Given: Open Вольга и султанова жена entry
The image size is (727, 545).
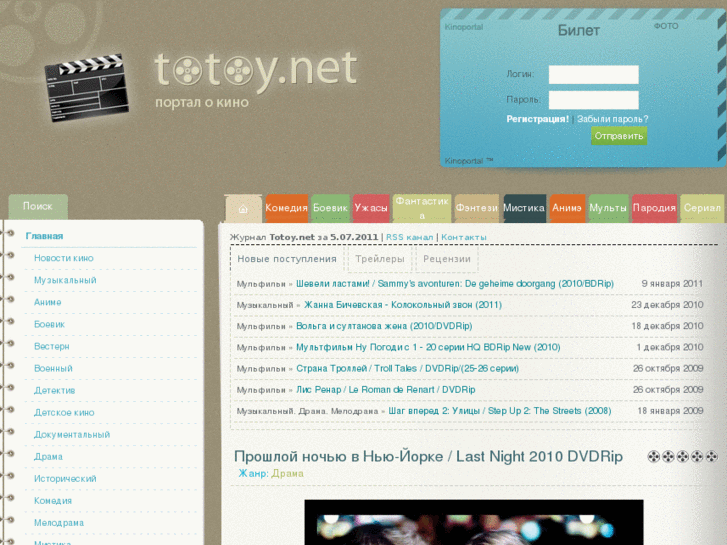Looking at the screenshot, I should click(384, 326).
